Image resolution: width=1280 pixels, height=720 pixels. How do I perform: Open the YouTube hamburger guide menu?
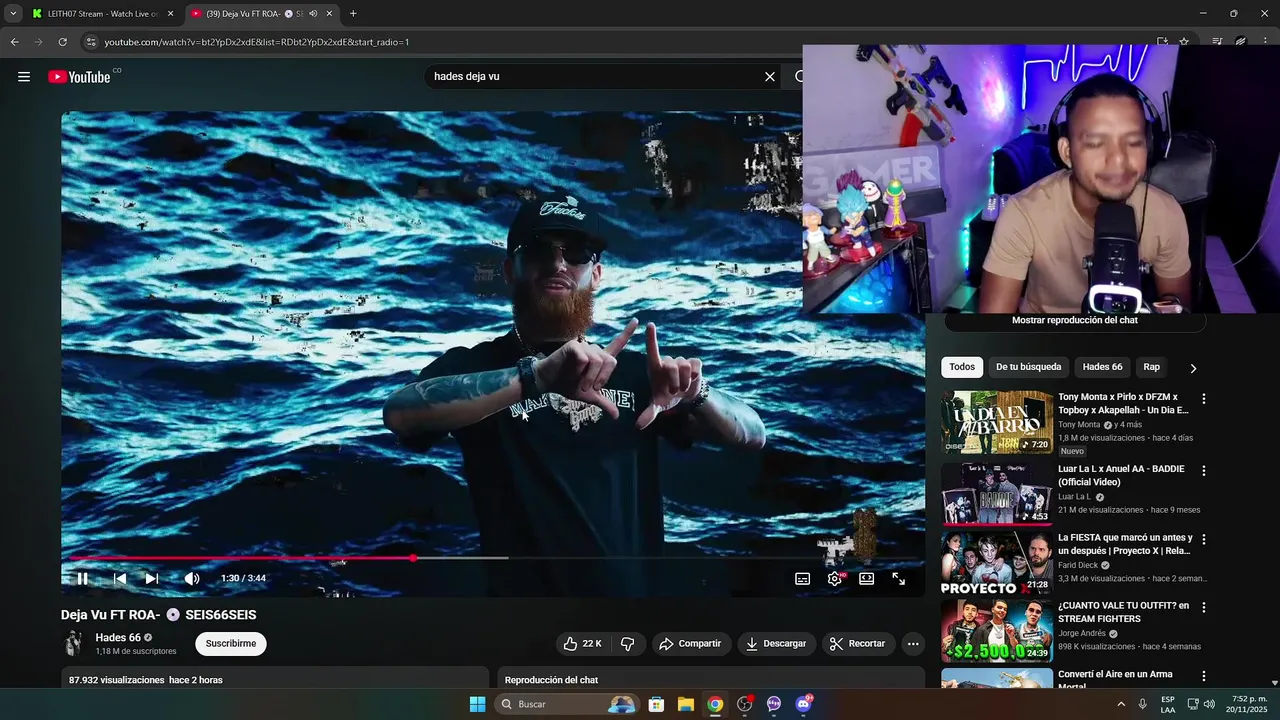coord(24,76)
